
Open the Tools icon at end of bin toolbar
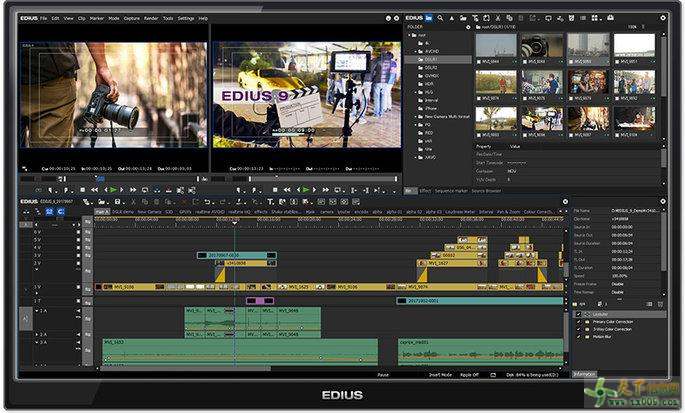pos(610,18)
